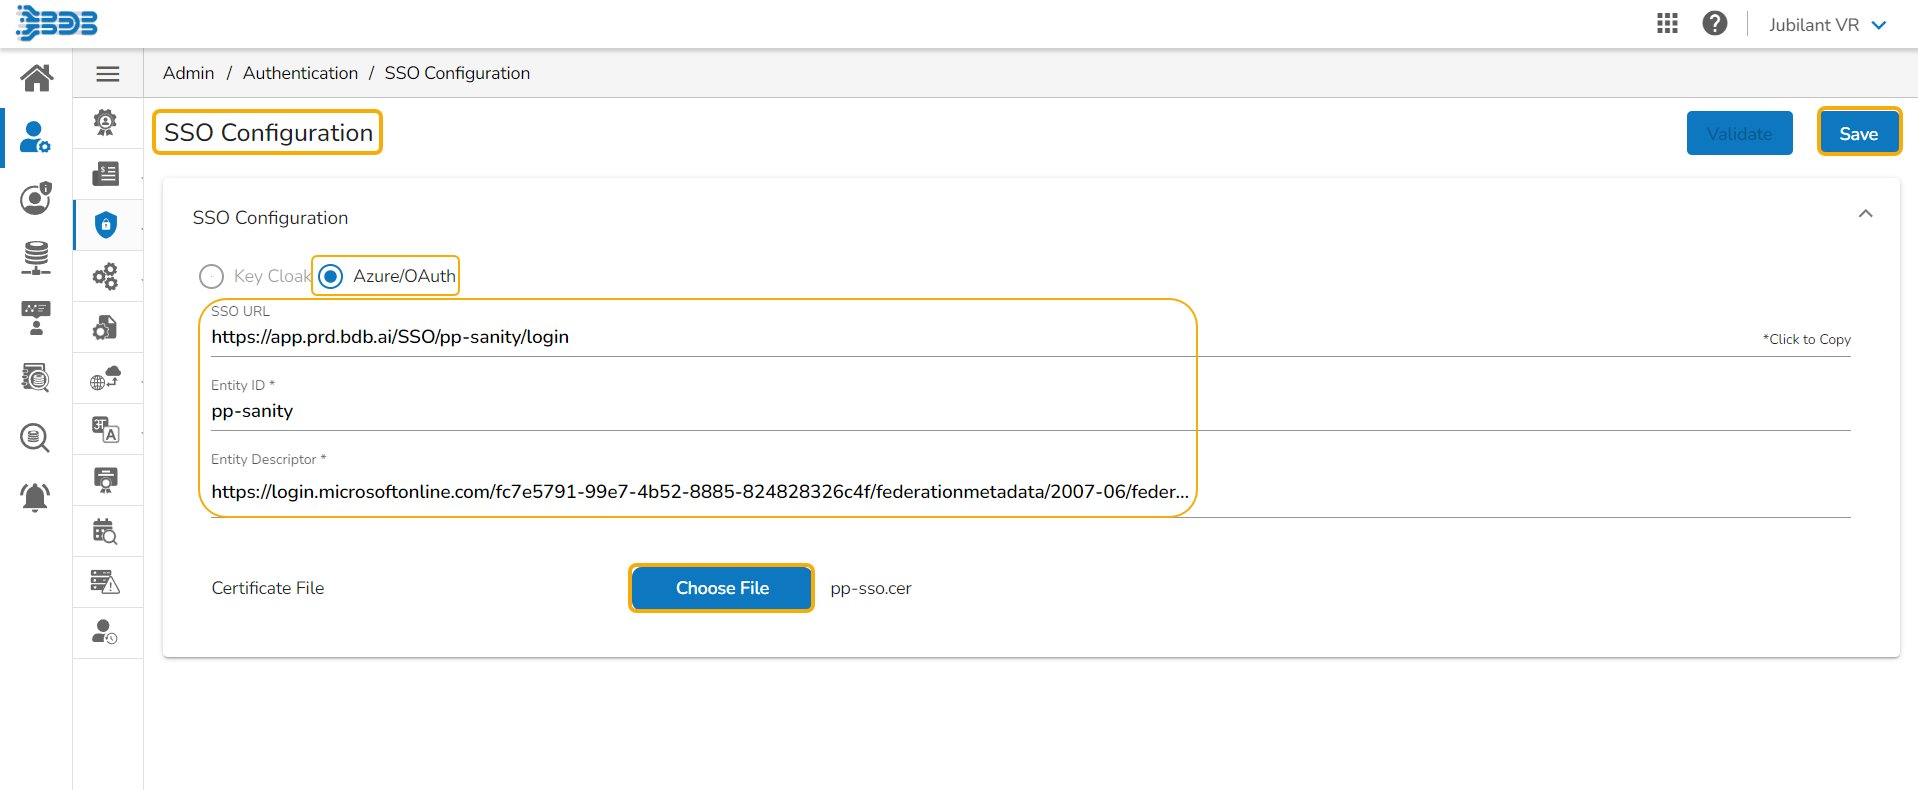Open the Help question mark icon

pos(1715,24)
